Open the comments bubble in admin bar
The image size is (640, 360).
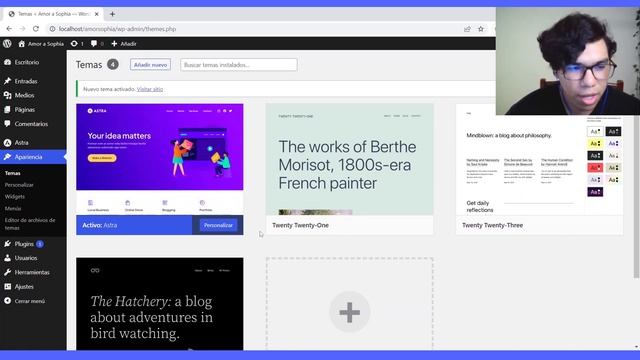click(x=94, y=44)
